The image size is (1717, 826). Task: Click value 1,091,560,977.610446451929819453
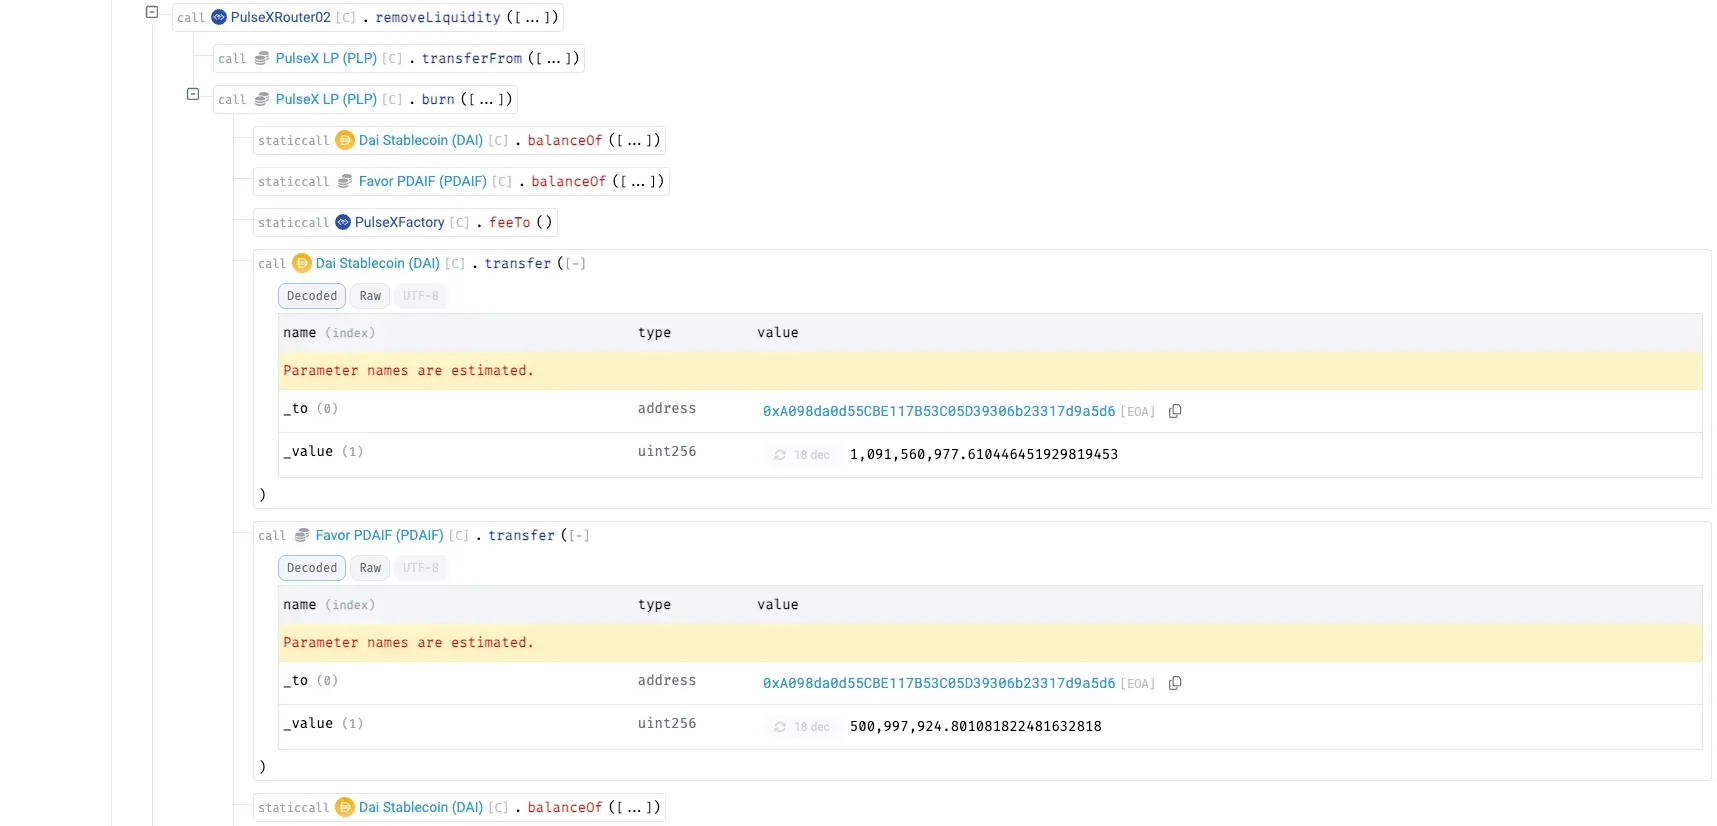tap(984, 454)
